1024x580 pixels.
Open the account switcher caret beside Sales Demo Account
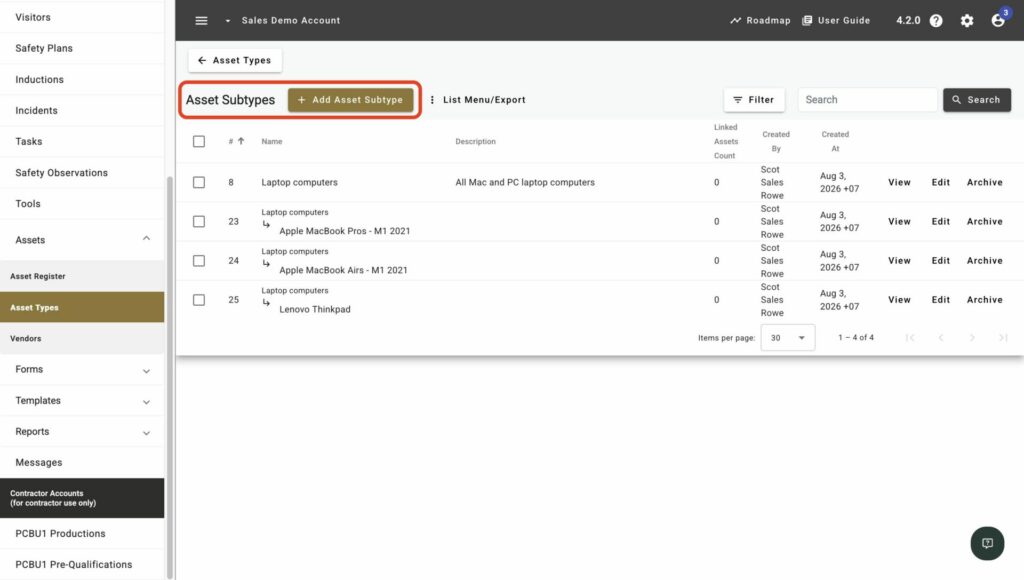click(x=227, y=20)
